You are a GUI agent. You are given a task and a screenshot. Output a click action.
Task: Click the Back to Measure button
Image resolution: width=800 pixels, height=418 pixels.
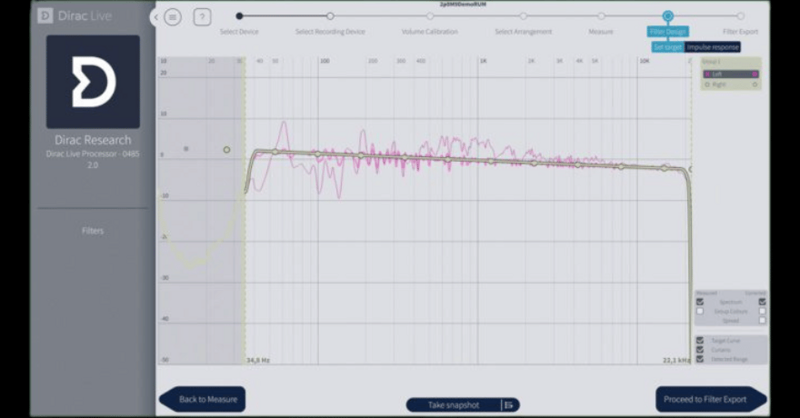[204, 400]
